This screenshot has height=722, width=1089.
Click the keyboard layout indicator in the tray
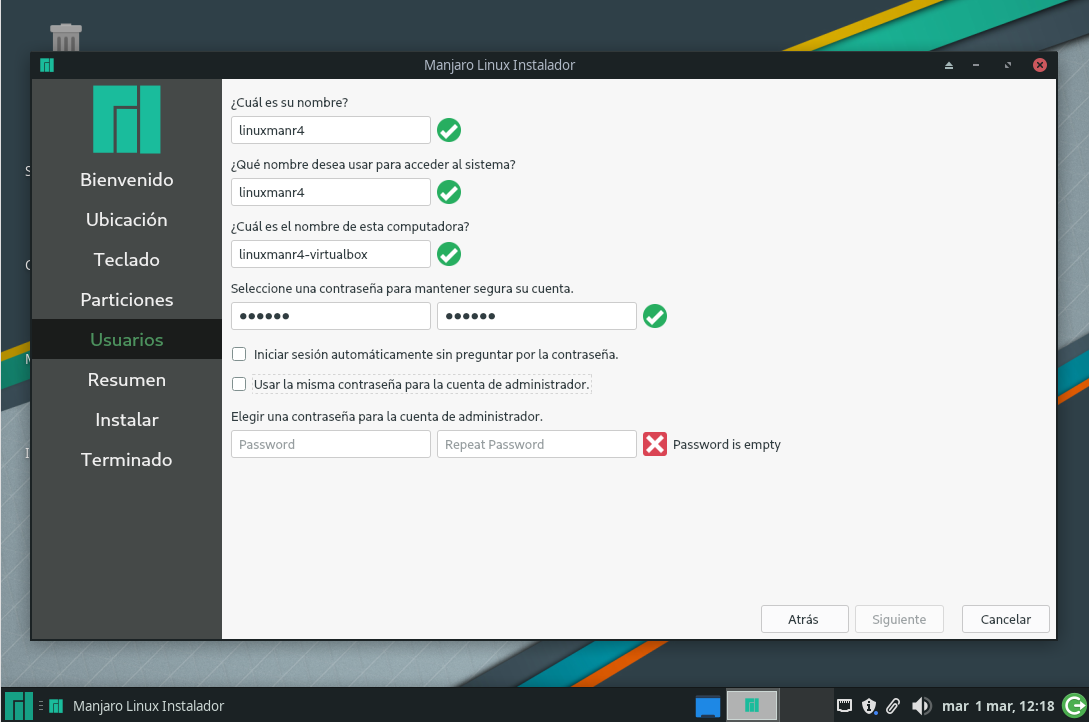pos(844,705)
